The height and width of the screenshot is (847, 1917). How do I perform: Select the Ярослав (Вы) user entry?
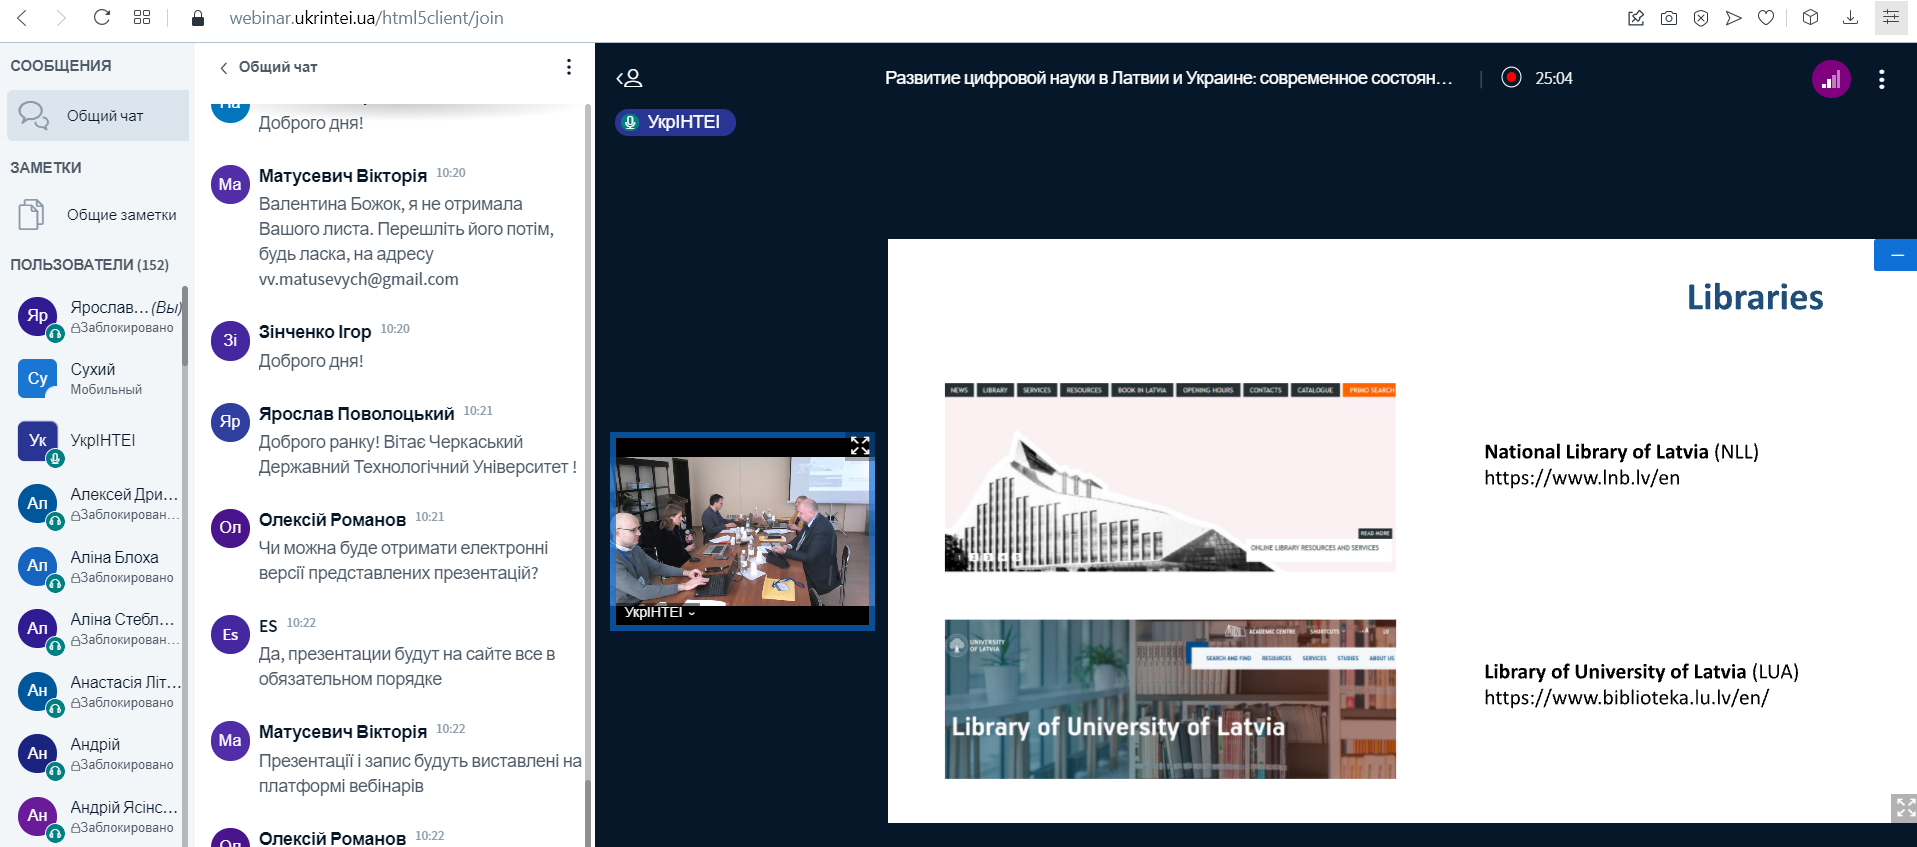point(98,317)
